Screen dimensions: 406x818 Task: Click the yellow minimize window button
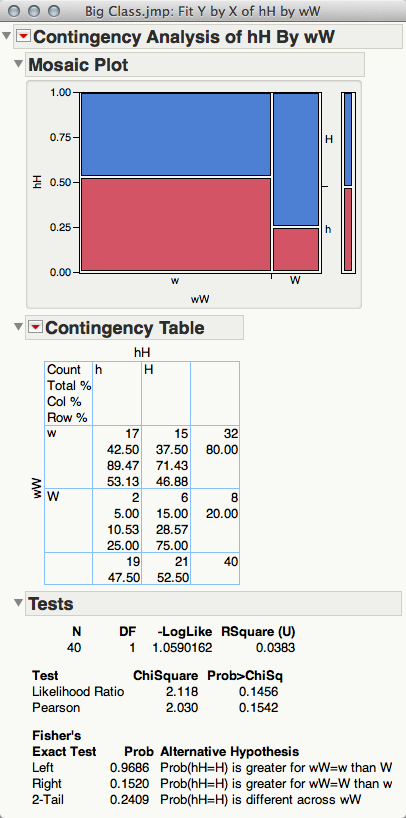35,10
